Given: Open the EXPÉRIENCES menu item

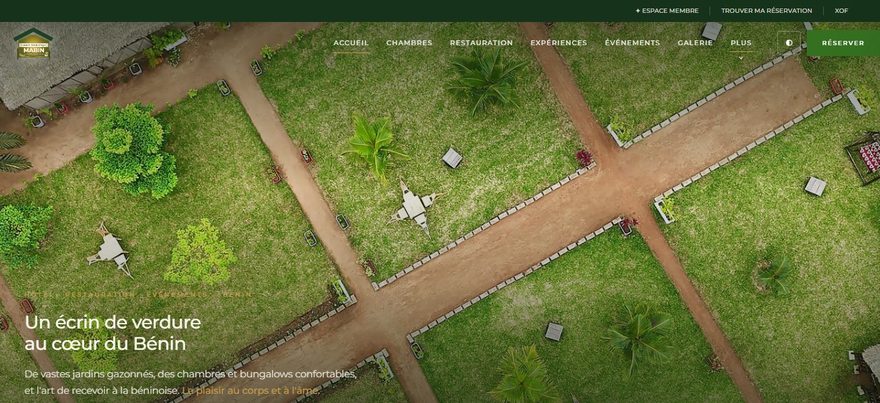Looking at the screenshot, I should 558,43.
